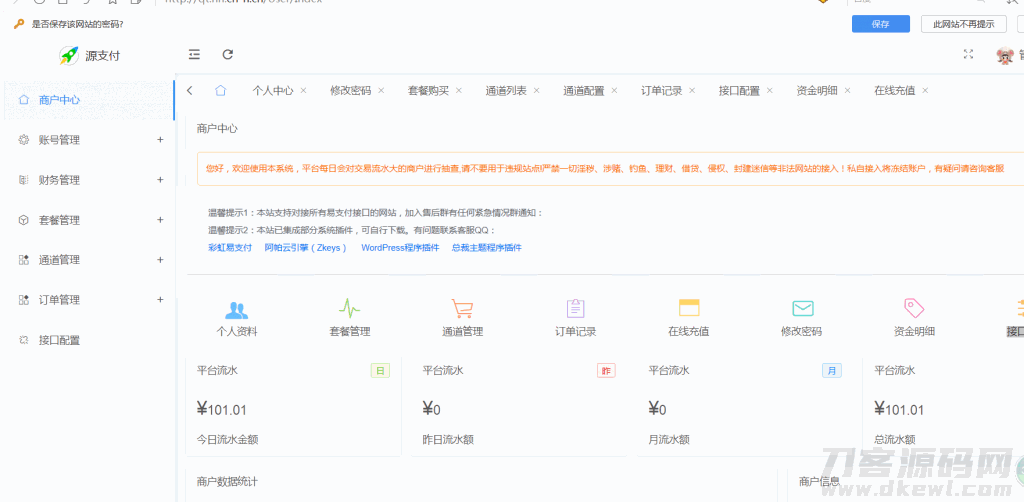Image resolution: width=1024 pixels, height=502 pixels.
Task: Open 订单记录 clipboard icon shortcut
Action: (x=575, y=309)
